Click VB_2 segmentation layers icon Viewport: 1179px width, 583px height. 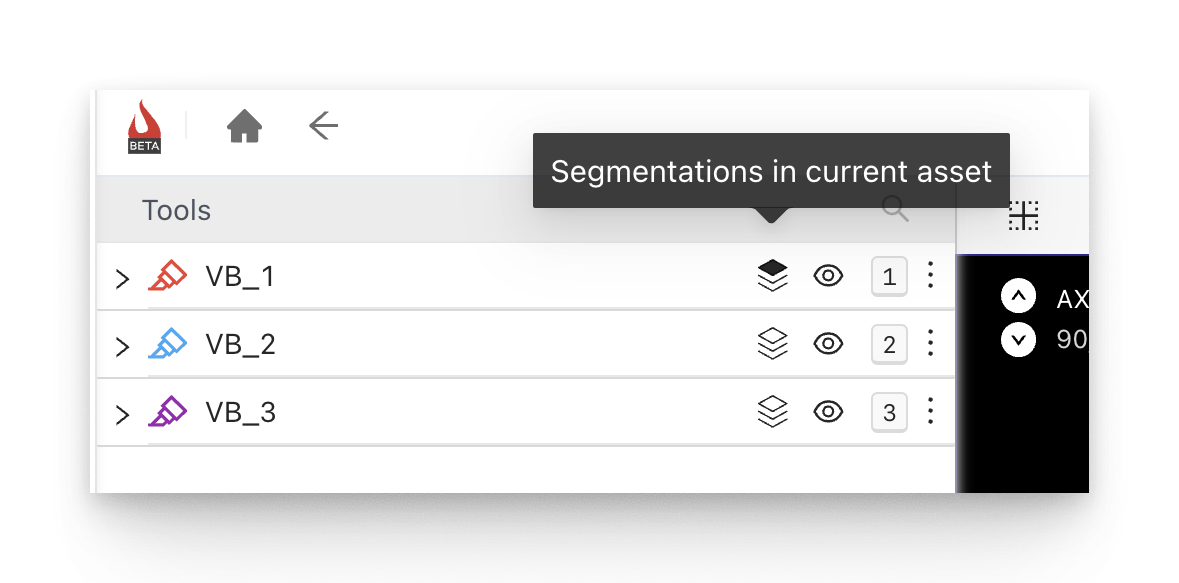point(772,344)
